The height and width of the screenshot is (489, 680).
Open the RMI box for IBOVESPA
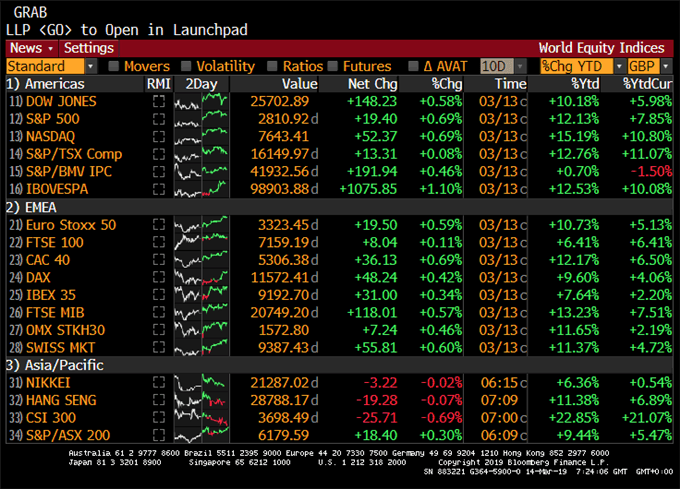[x=159, y=189]
